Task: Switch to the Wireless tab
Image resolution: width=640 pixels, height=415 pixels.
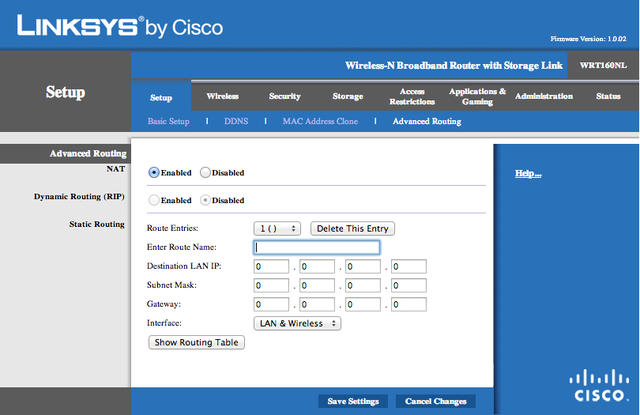Action: (222, 96)
